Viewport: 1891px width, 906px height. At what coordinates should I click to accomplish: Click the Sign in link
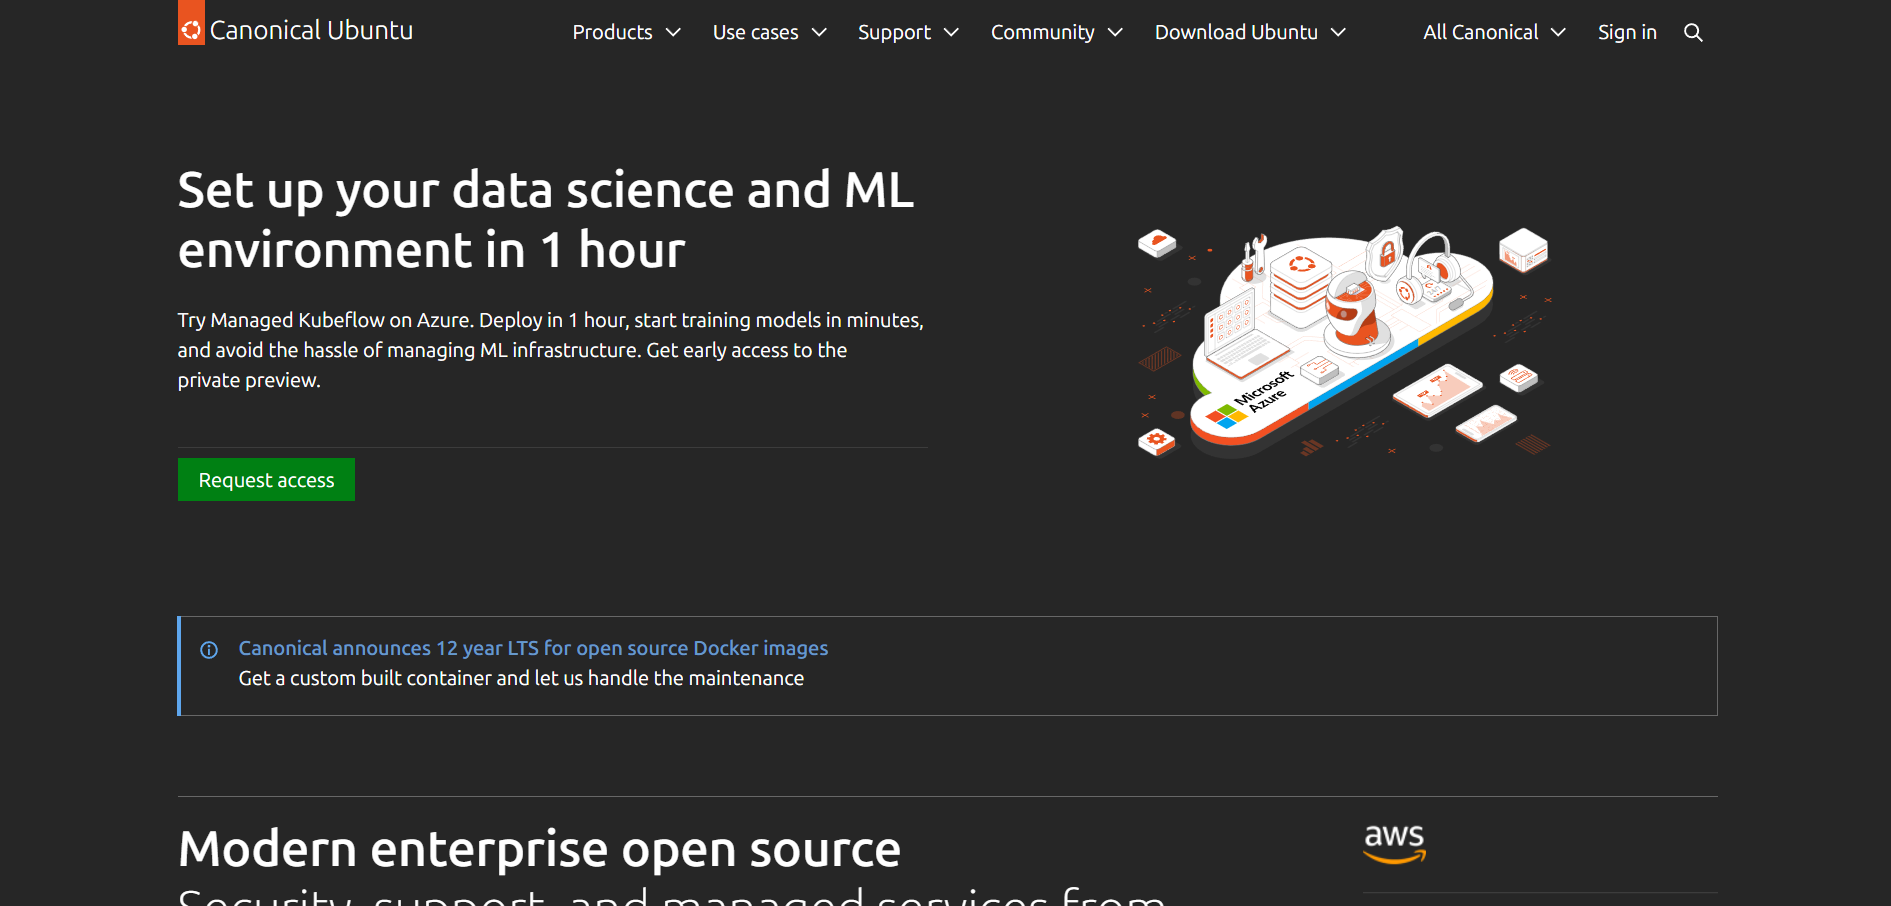1627,33
